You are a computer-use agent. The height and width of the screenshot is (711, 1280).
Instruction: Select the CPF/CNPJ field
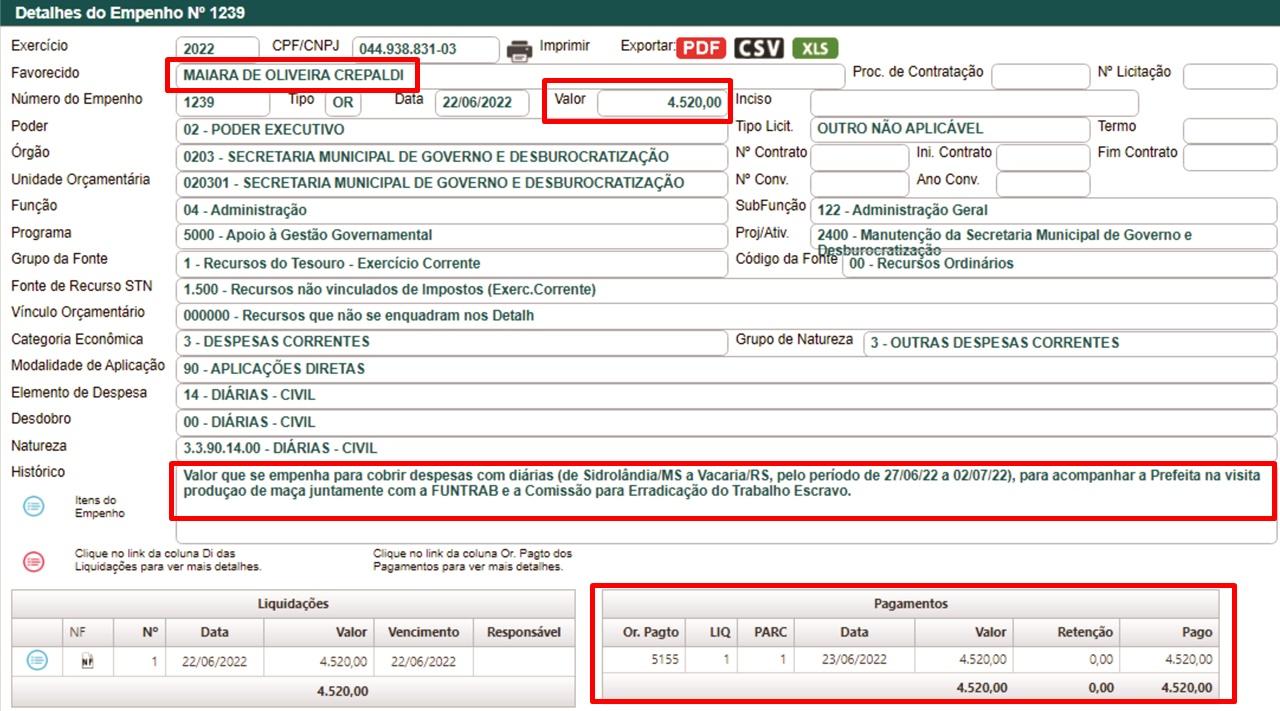[x=425, y=49]
